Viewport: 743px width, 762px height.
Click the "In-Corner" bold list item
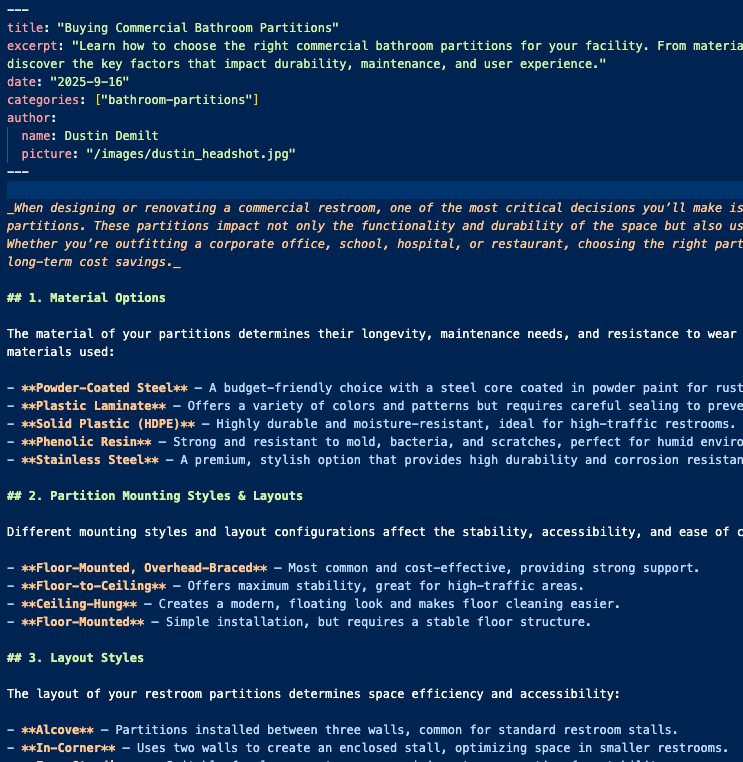coord(68,747)
